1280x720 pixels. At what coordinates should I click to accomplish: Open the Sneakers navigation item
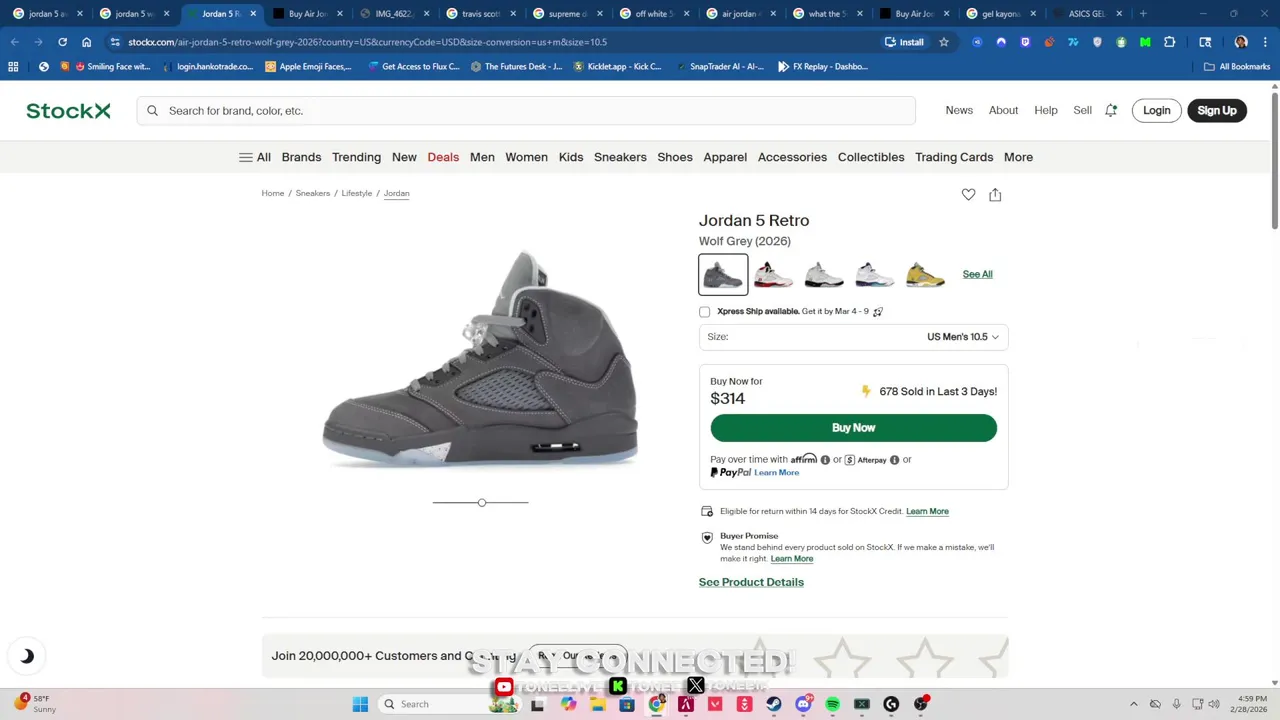click(x=620, y=157)
